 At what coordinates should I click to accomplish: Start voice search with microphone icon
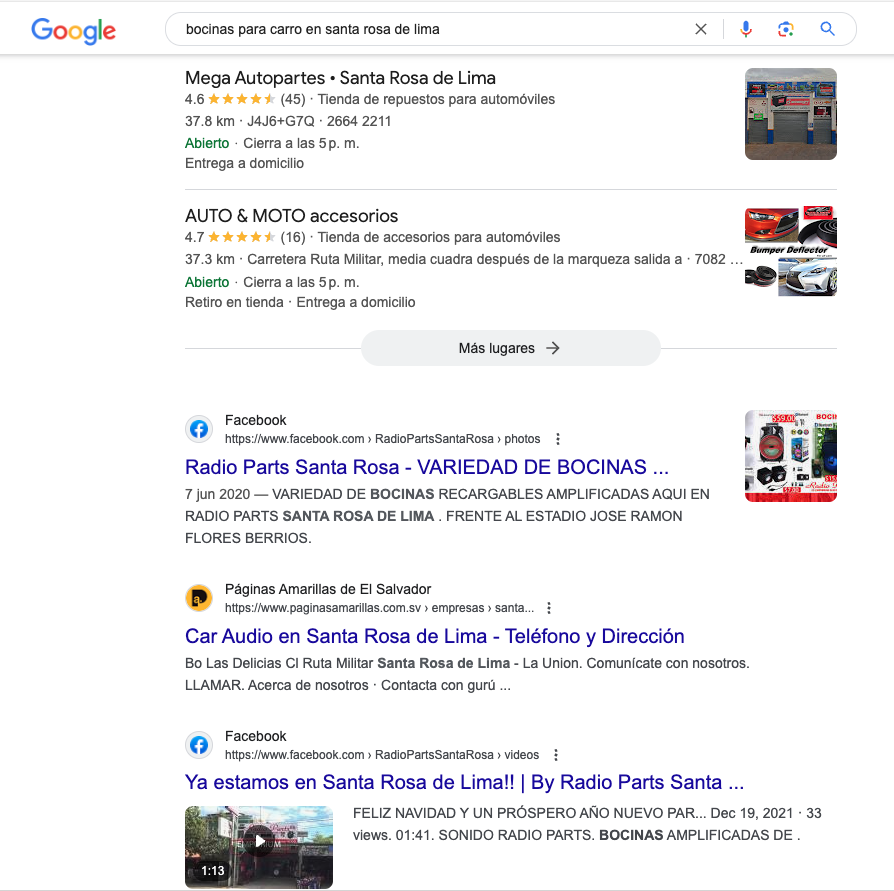click(x=745, y=29)
